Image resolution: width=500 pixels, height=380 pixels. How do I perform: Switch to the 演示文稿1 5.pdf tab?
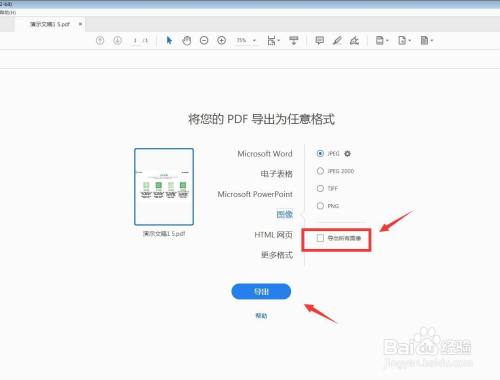[50, 24]
